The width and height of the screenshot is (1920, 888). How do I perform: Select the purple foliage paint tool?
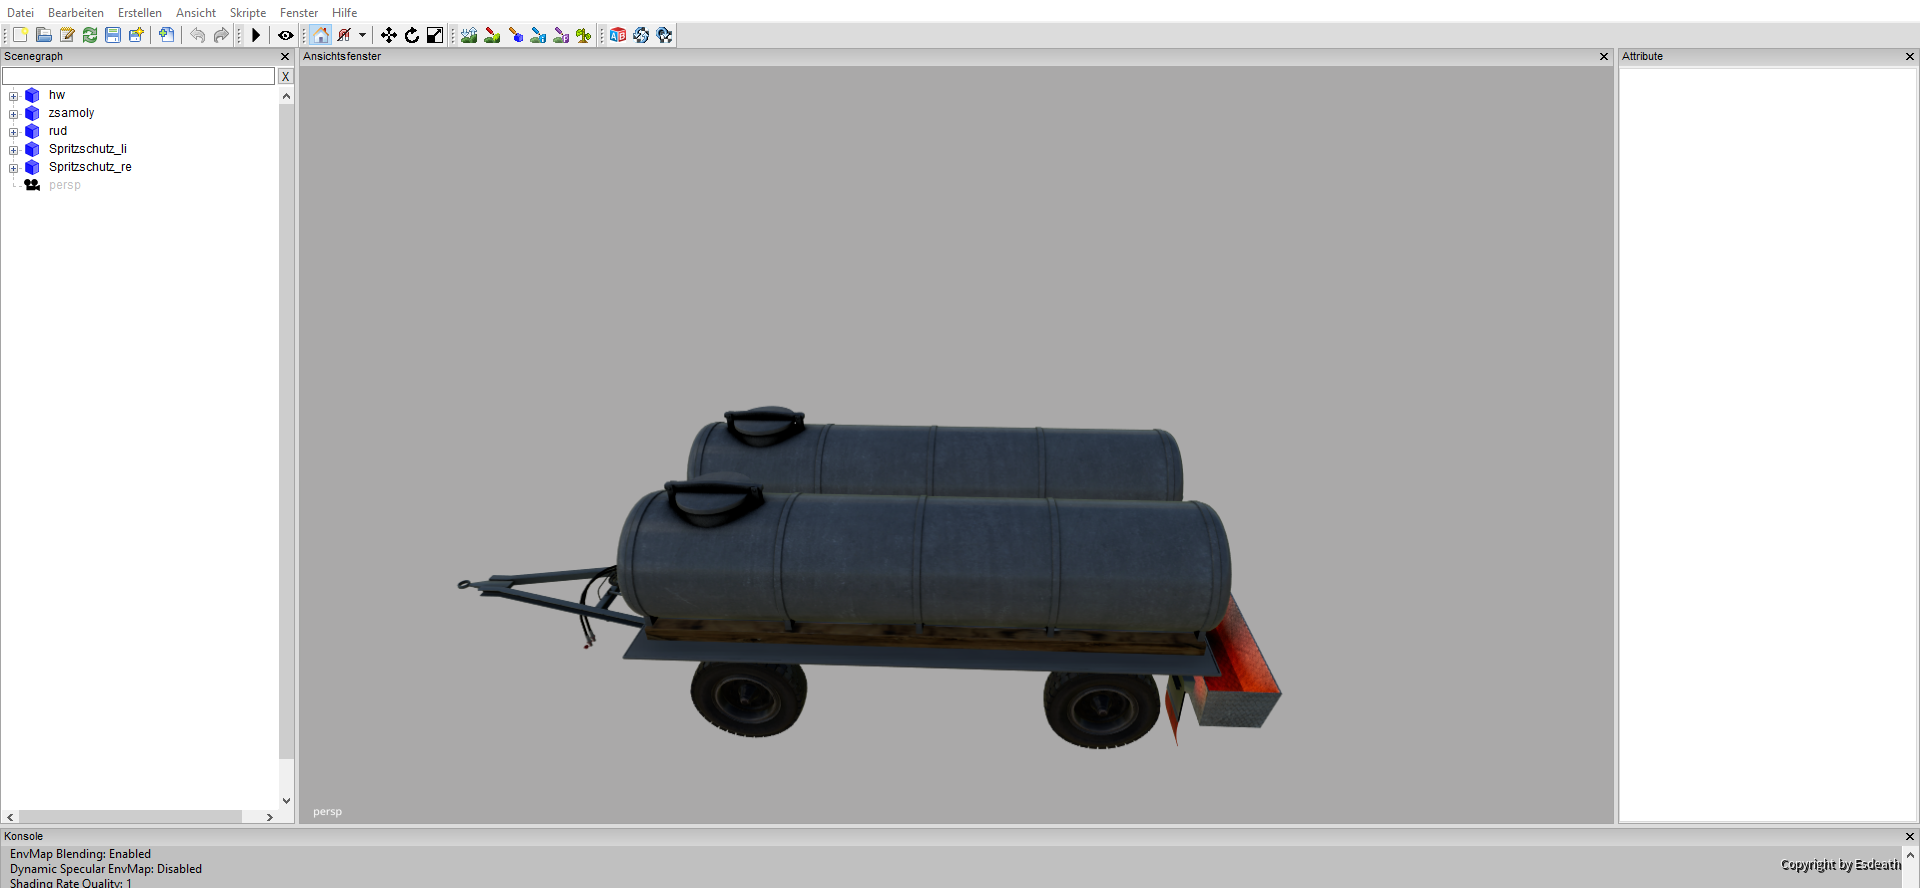[x=561, y=35]
